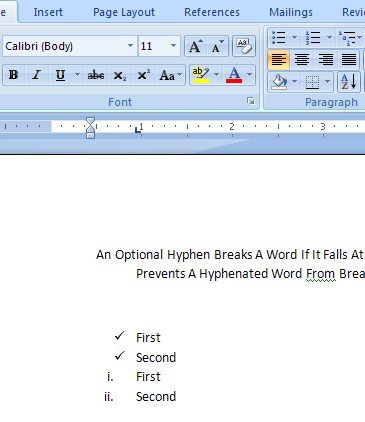Click the left indent box on ruler
Screen dimensions: 365x422
[90, 135]
